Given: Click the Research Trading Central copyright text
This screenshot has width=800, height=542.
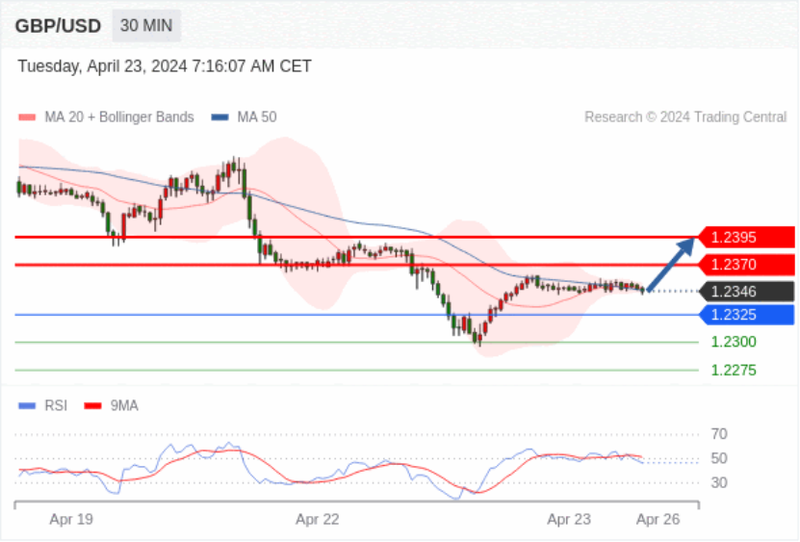Looking at the screenshot, I should click(x=685, y=117).
